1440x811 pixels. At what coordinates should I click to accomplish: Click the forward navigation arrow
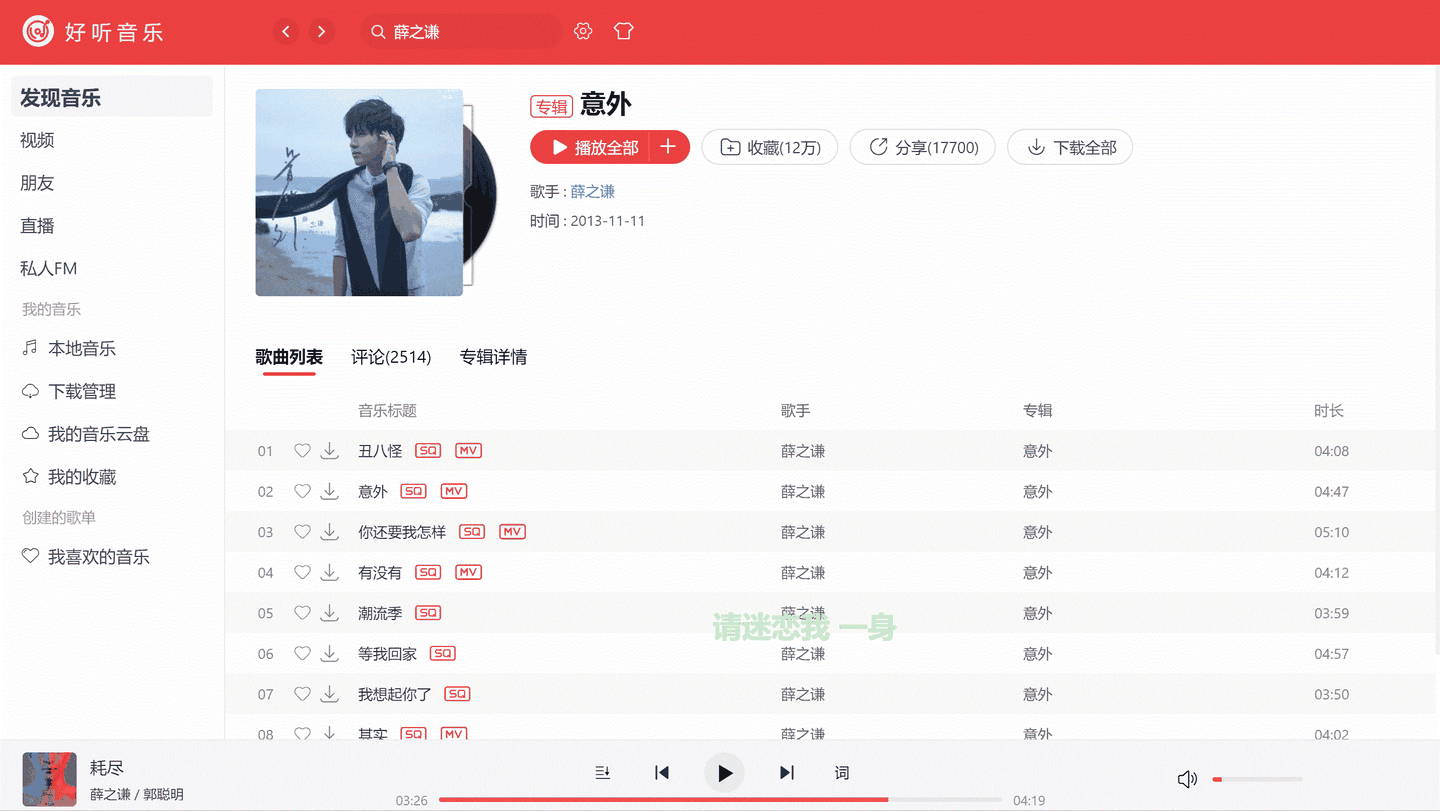point(321,31)
